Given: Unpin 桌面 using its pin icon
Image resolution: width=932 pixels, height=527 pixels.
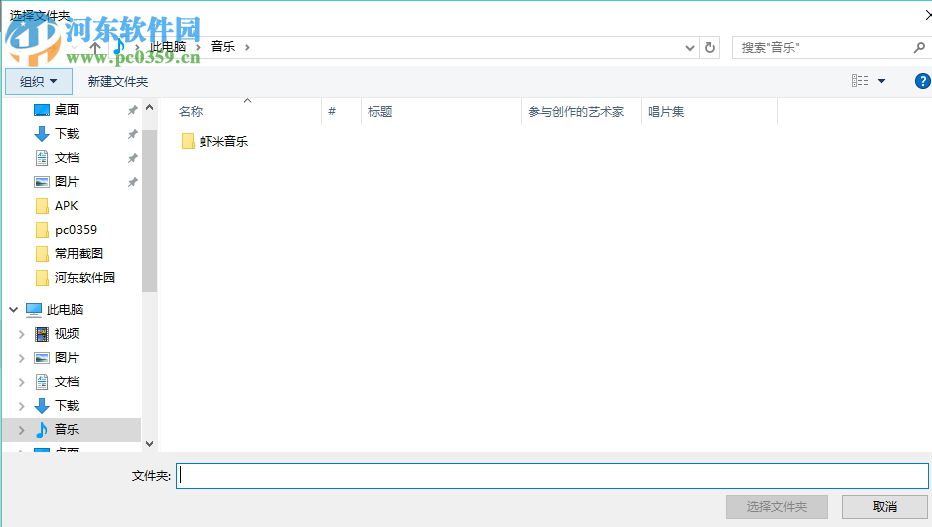Looking at the screenshot, I should coord(133,110).
